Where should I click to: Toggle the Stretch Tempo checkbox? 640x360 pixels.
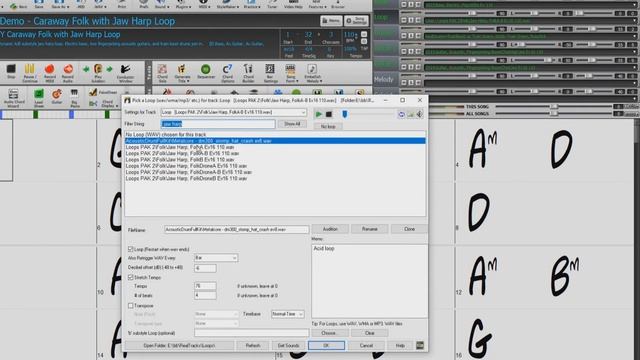[131, 277]
